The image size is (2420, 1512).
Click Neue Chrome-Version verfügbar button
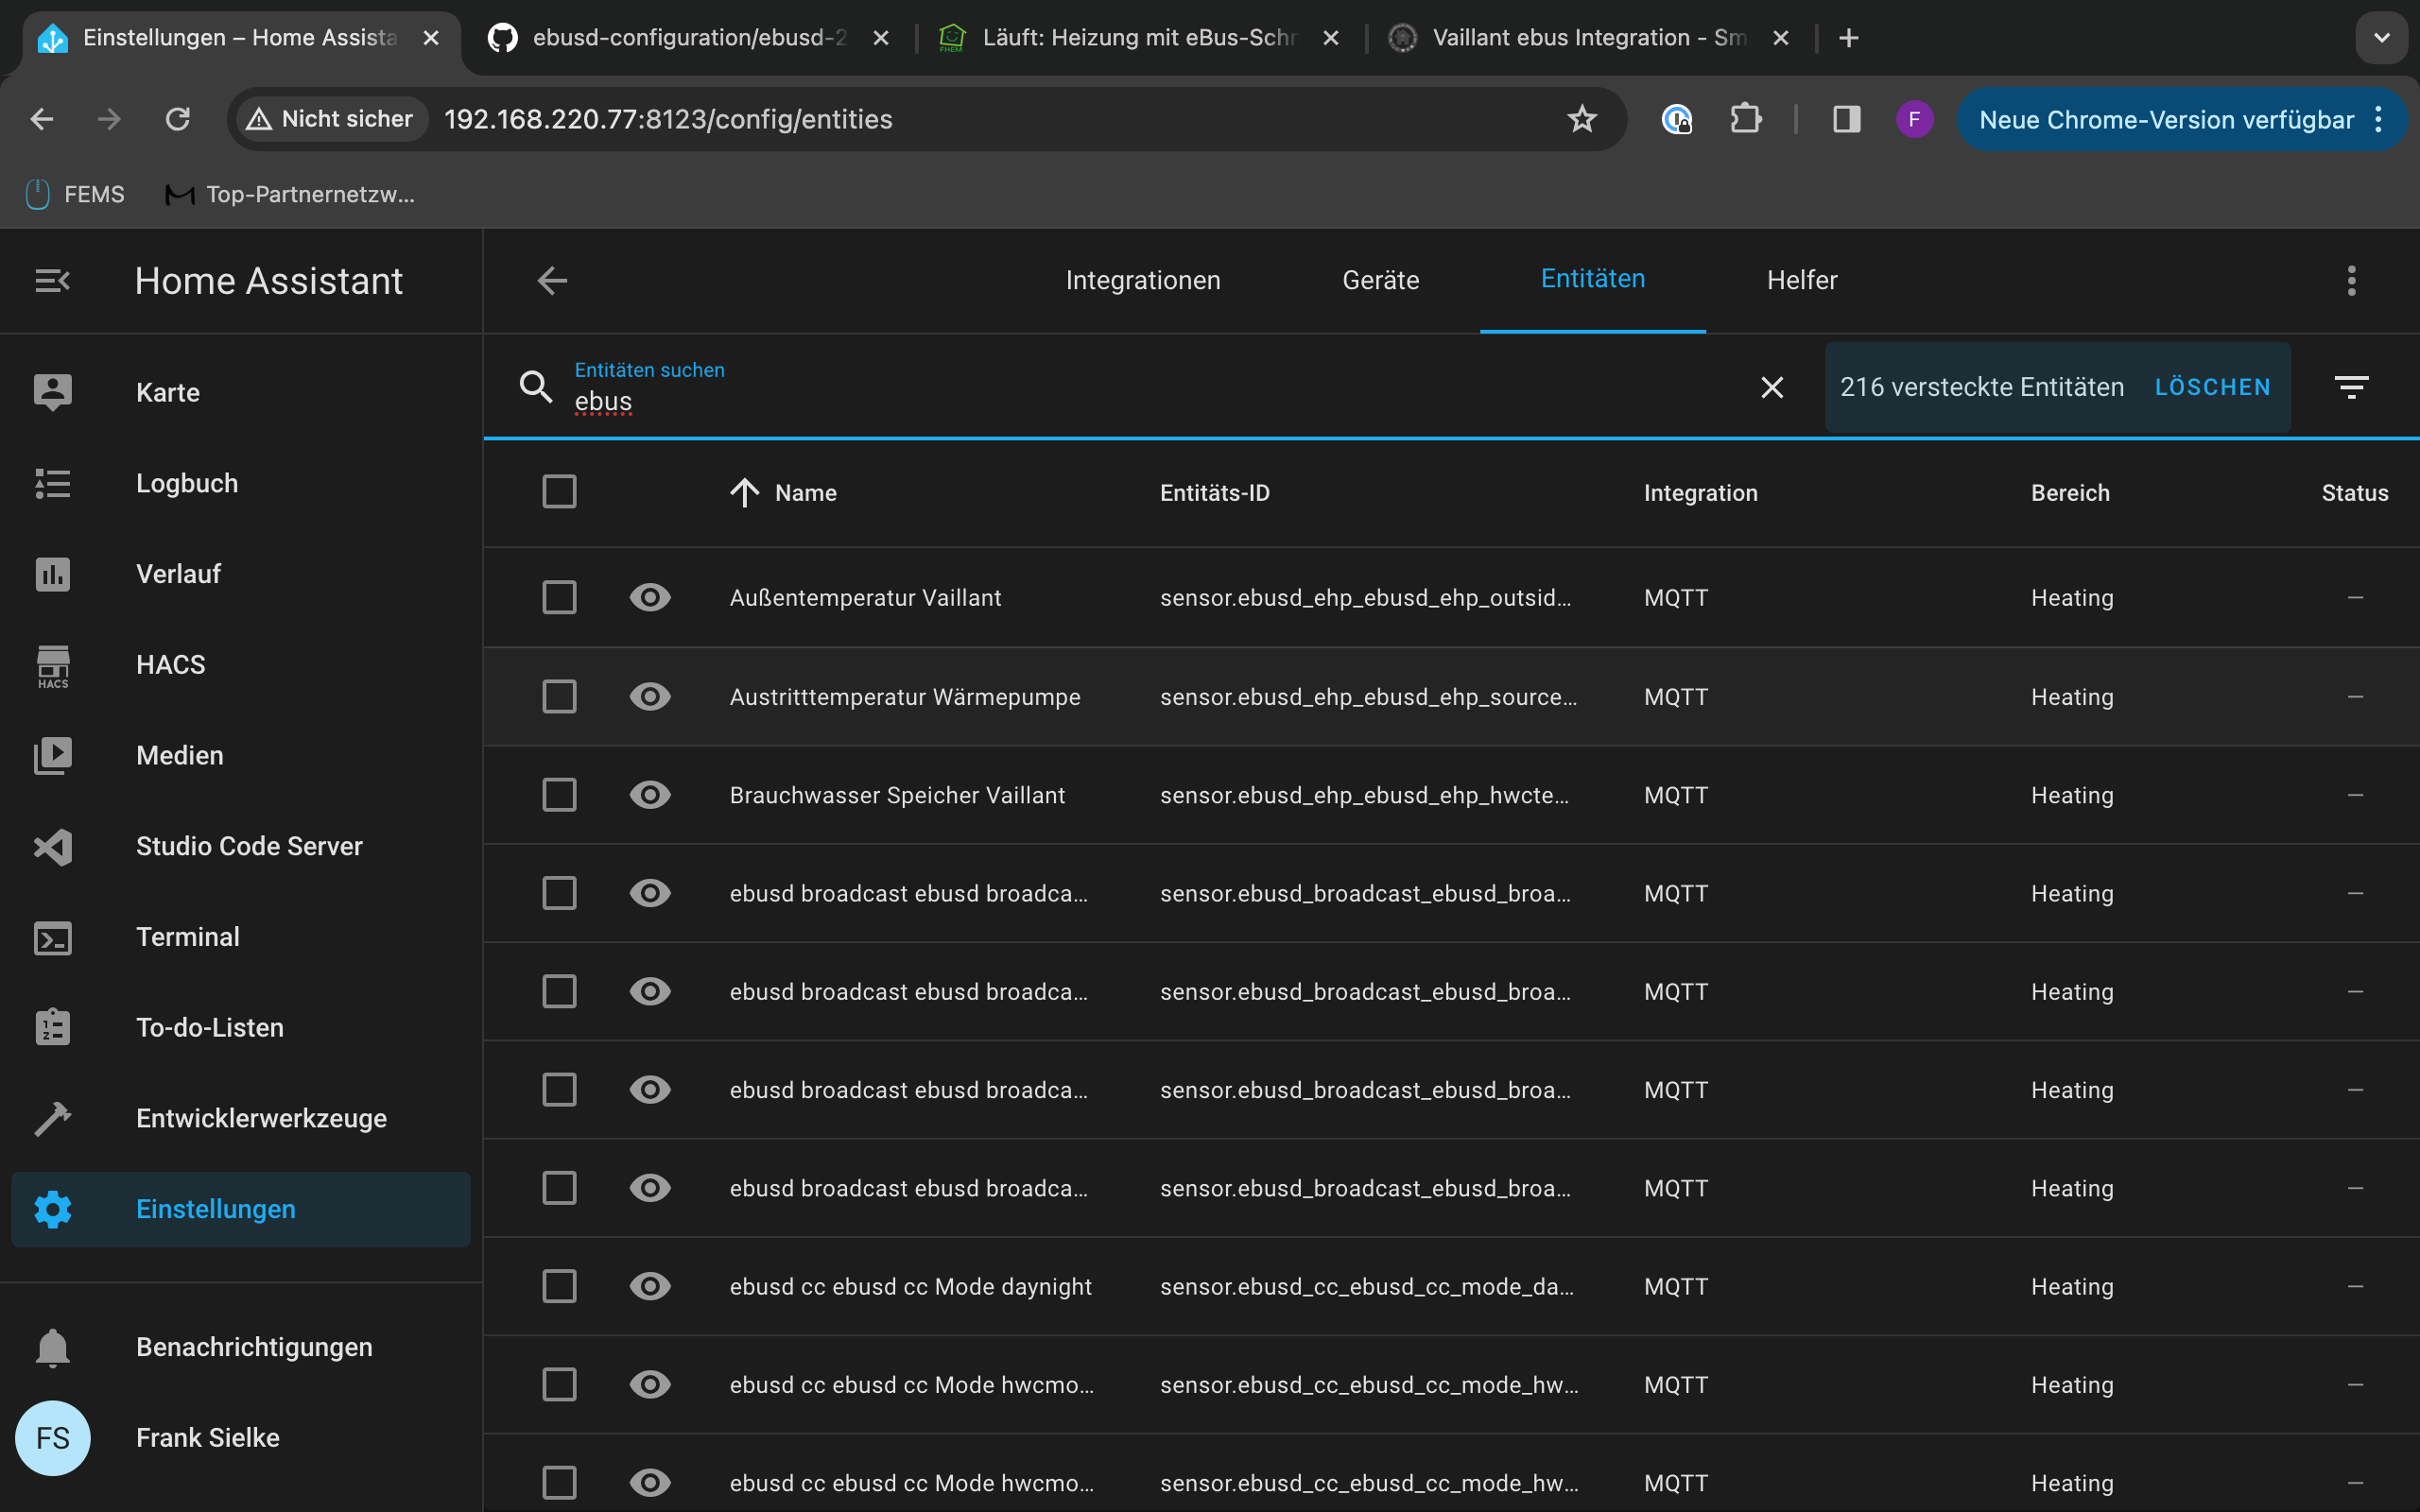tap(2166, 120)
